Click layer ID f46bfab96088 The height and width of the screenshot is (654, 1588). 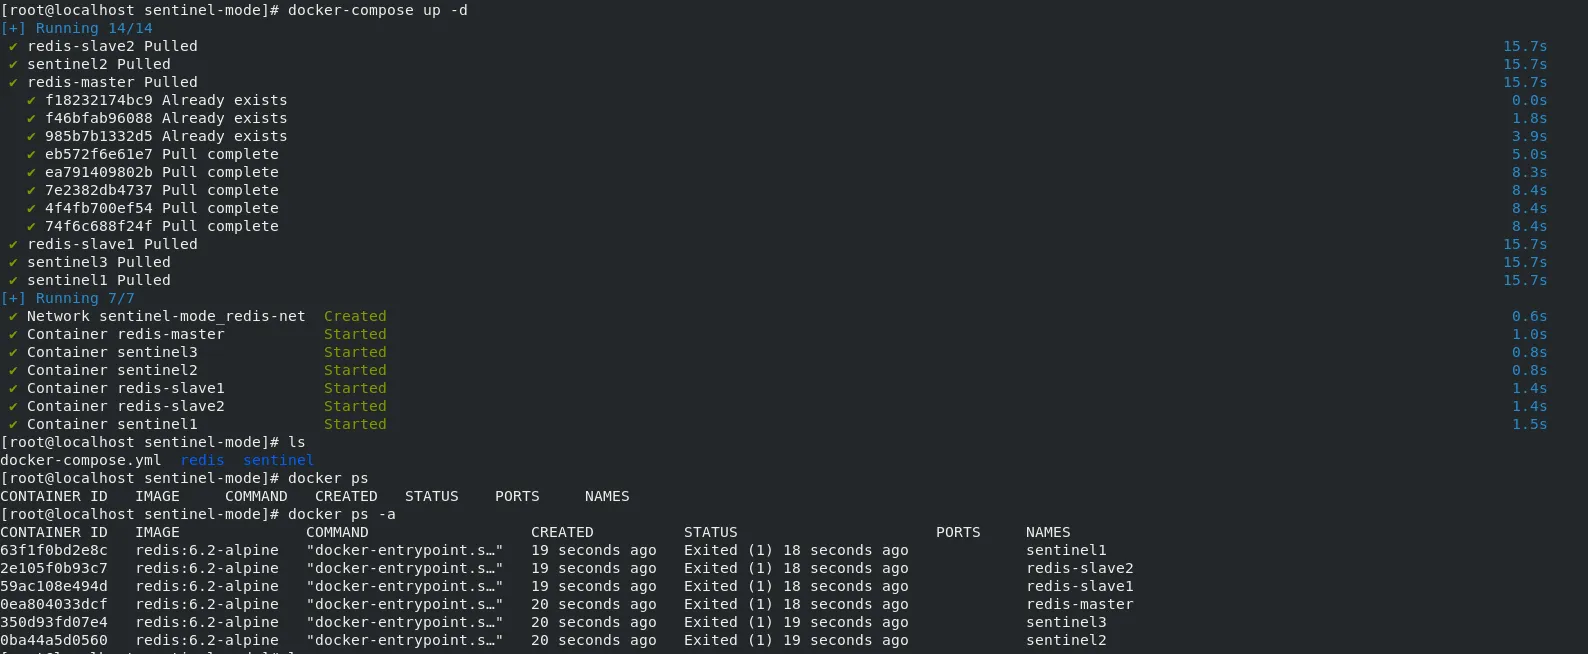coord(99,118)
